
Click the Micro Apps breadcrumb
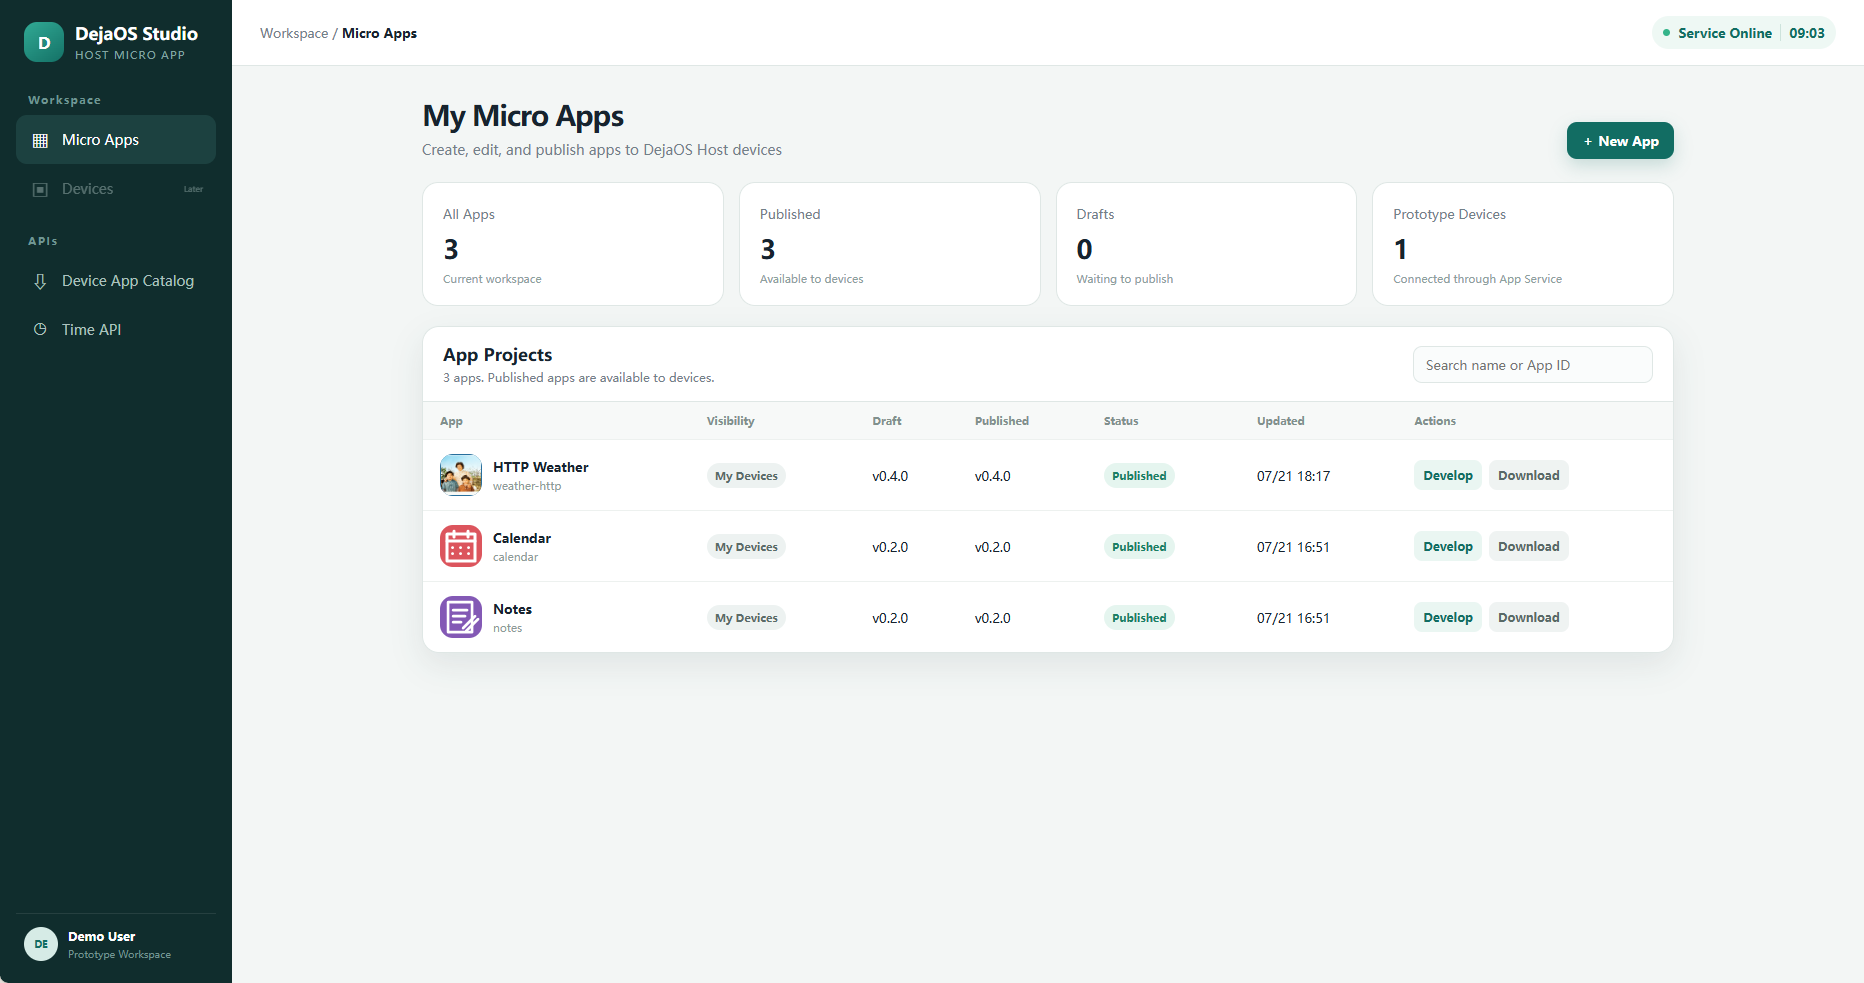coord(379,33)
